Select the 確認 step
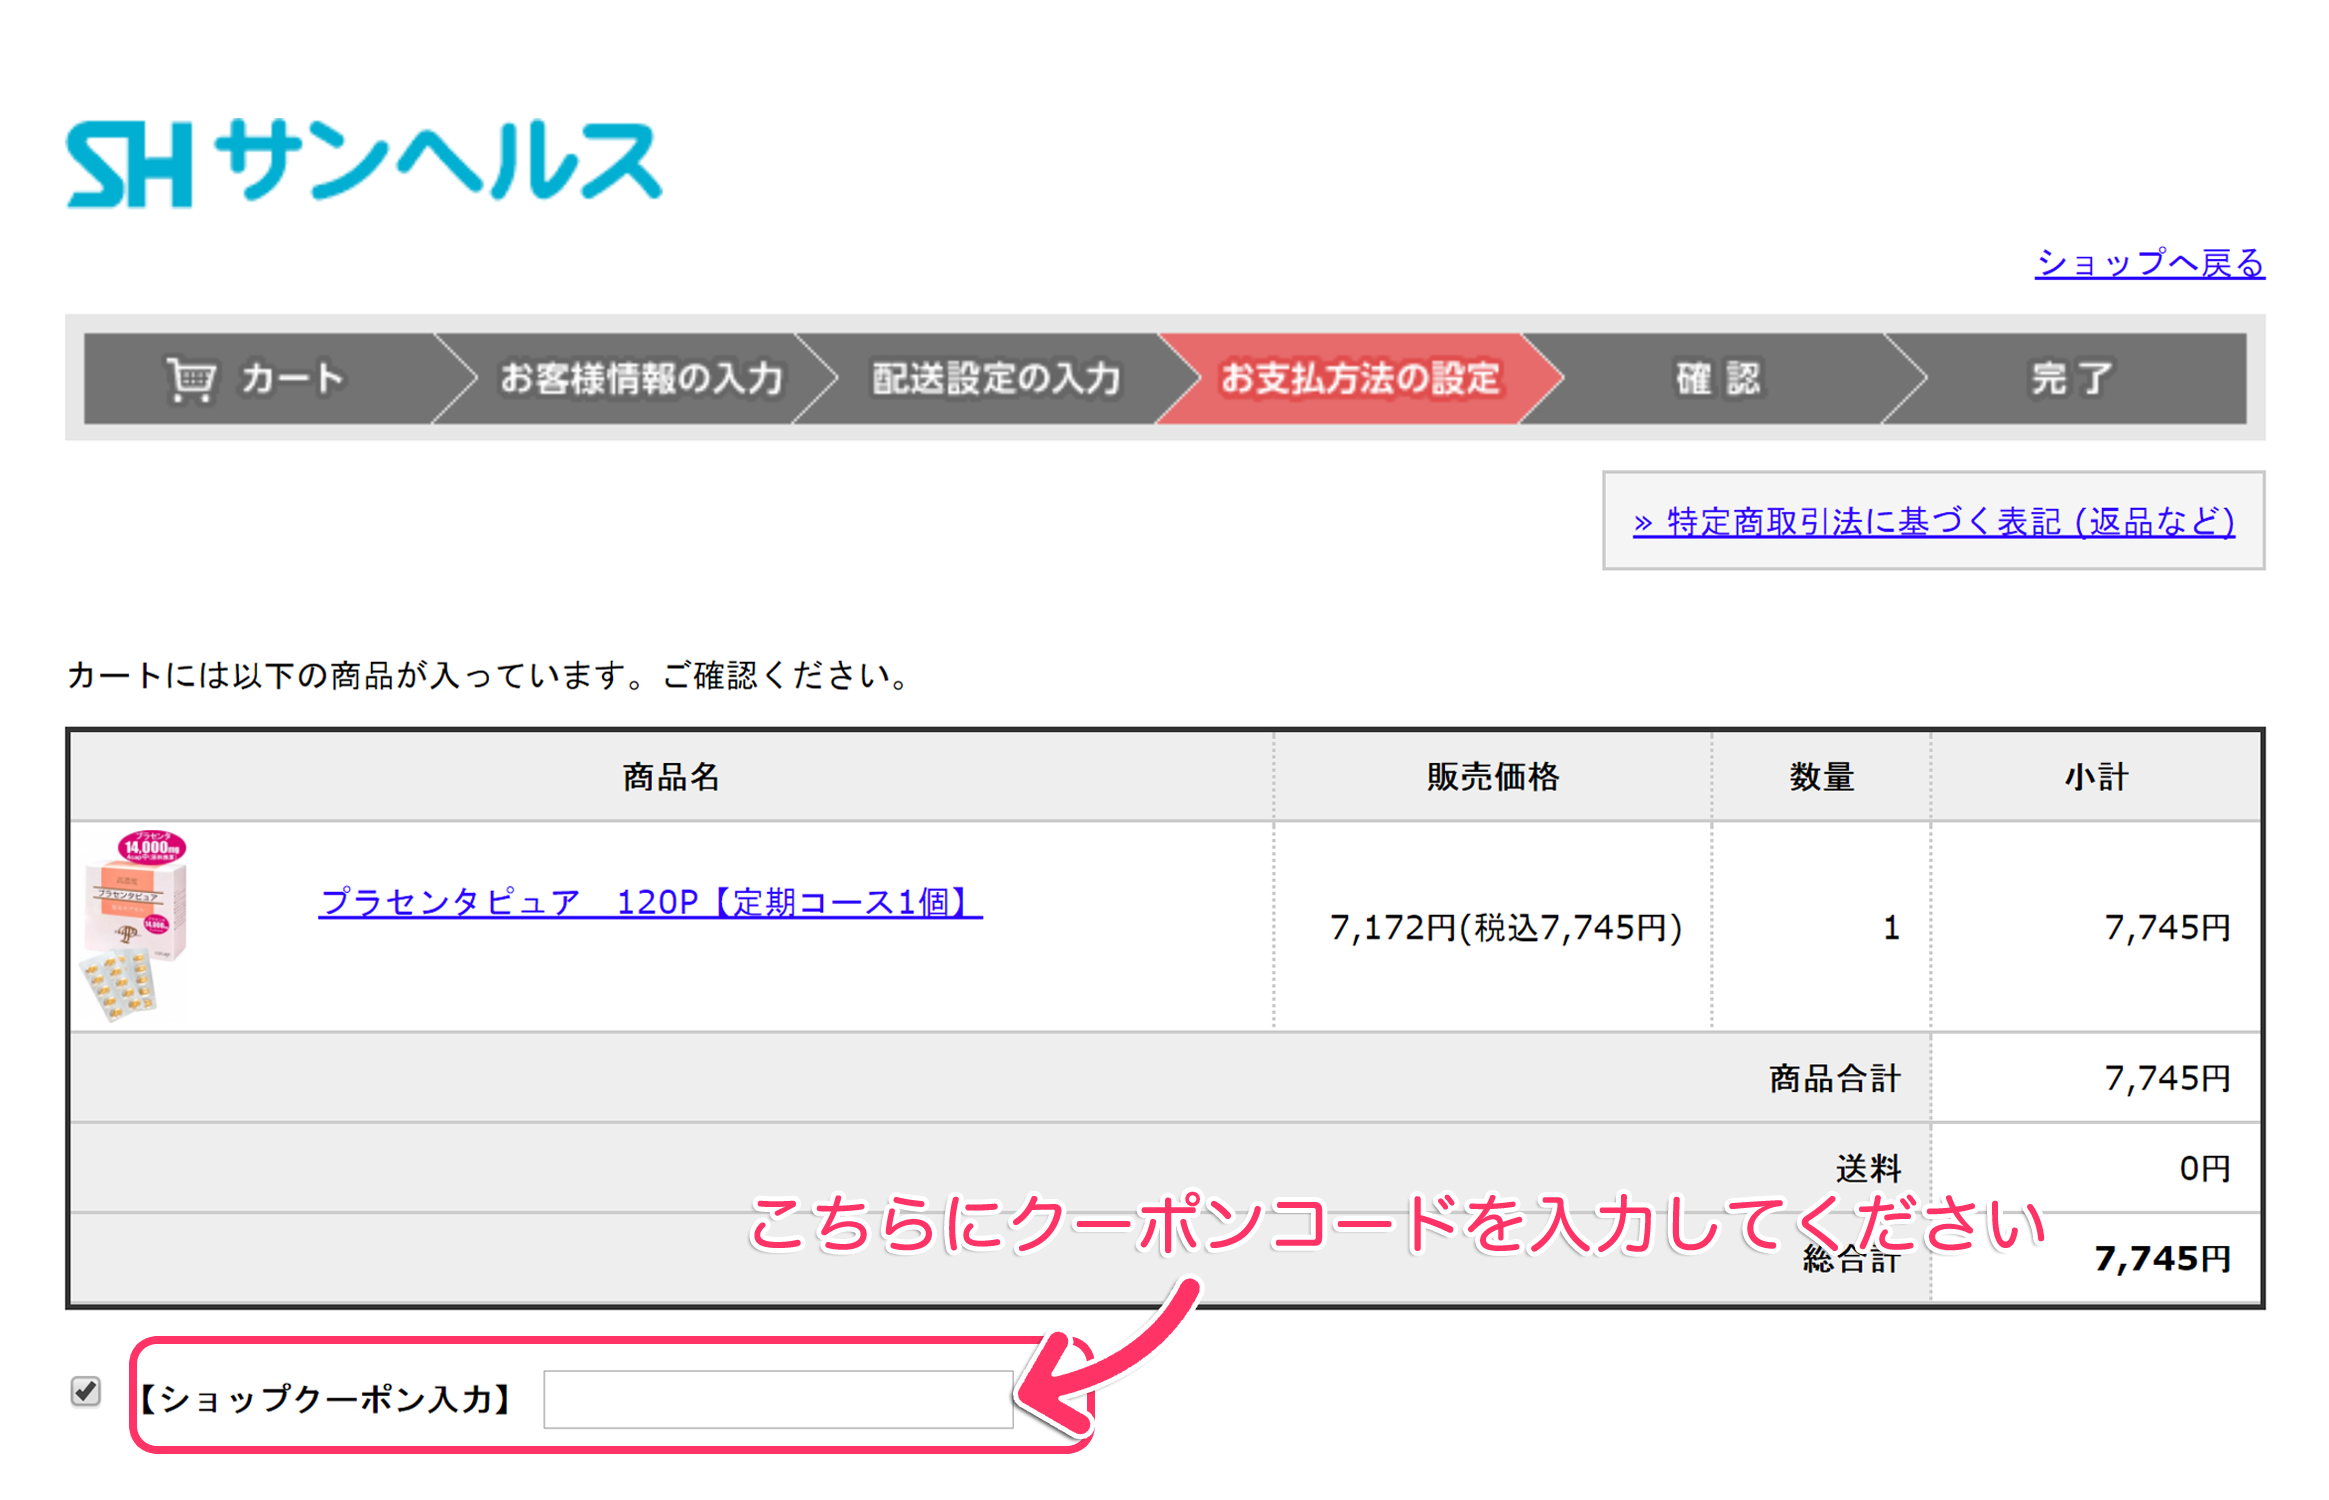This screenshot has width=2329, height=1500. [1718, 379]
